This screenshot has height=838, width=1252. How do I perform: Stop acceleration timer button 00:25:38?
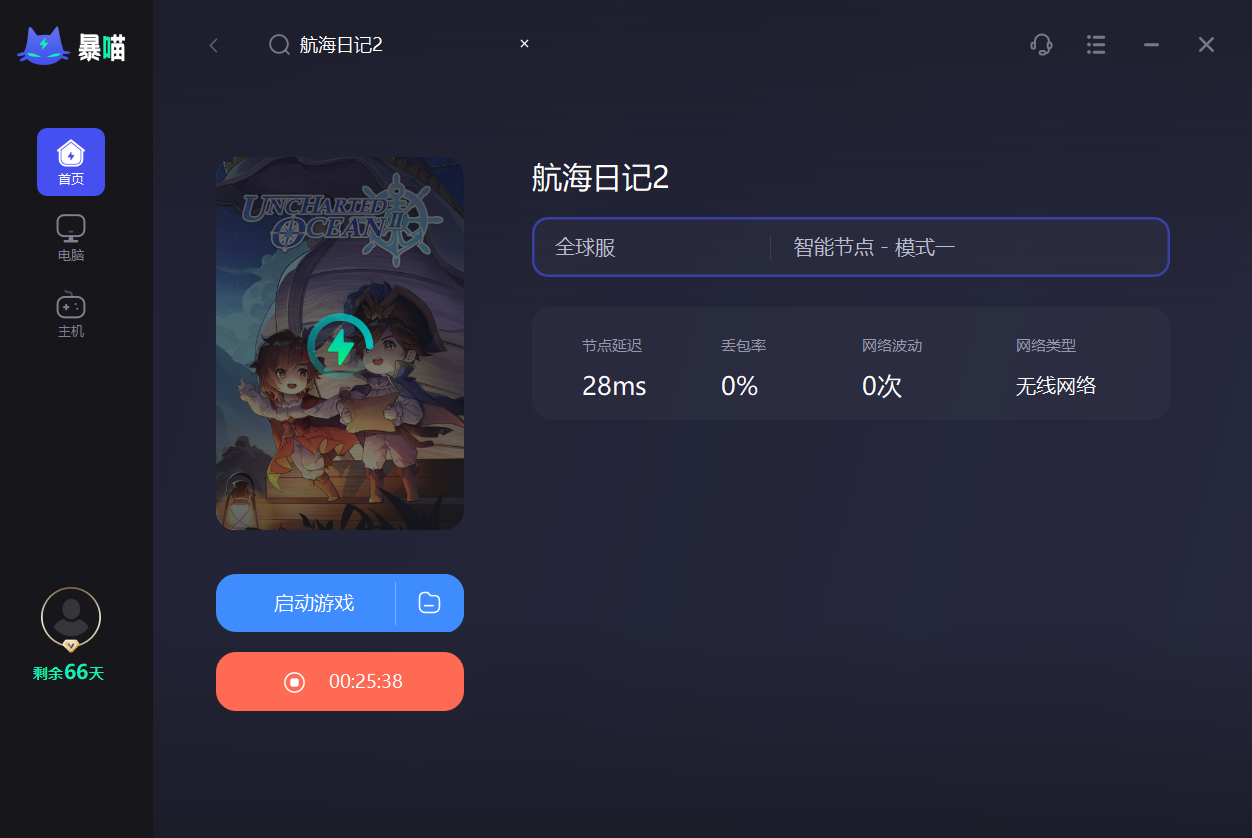pyautogui.click(x=340, y=682)
